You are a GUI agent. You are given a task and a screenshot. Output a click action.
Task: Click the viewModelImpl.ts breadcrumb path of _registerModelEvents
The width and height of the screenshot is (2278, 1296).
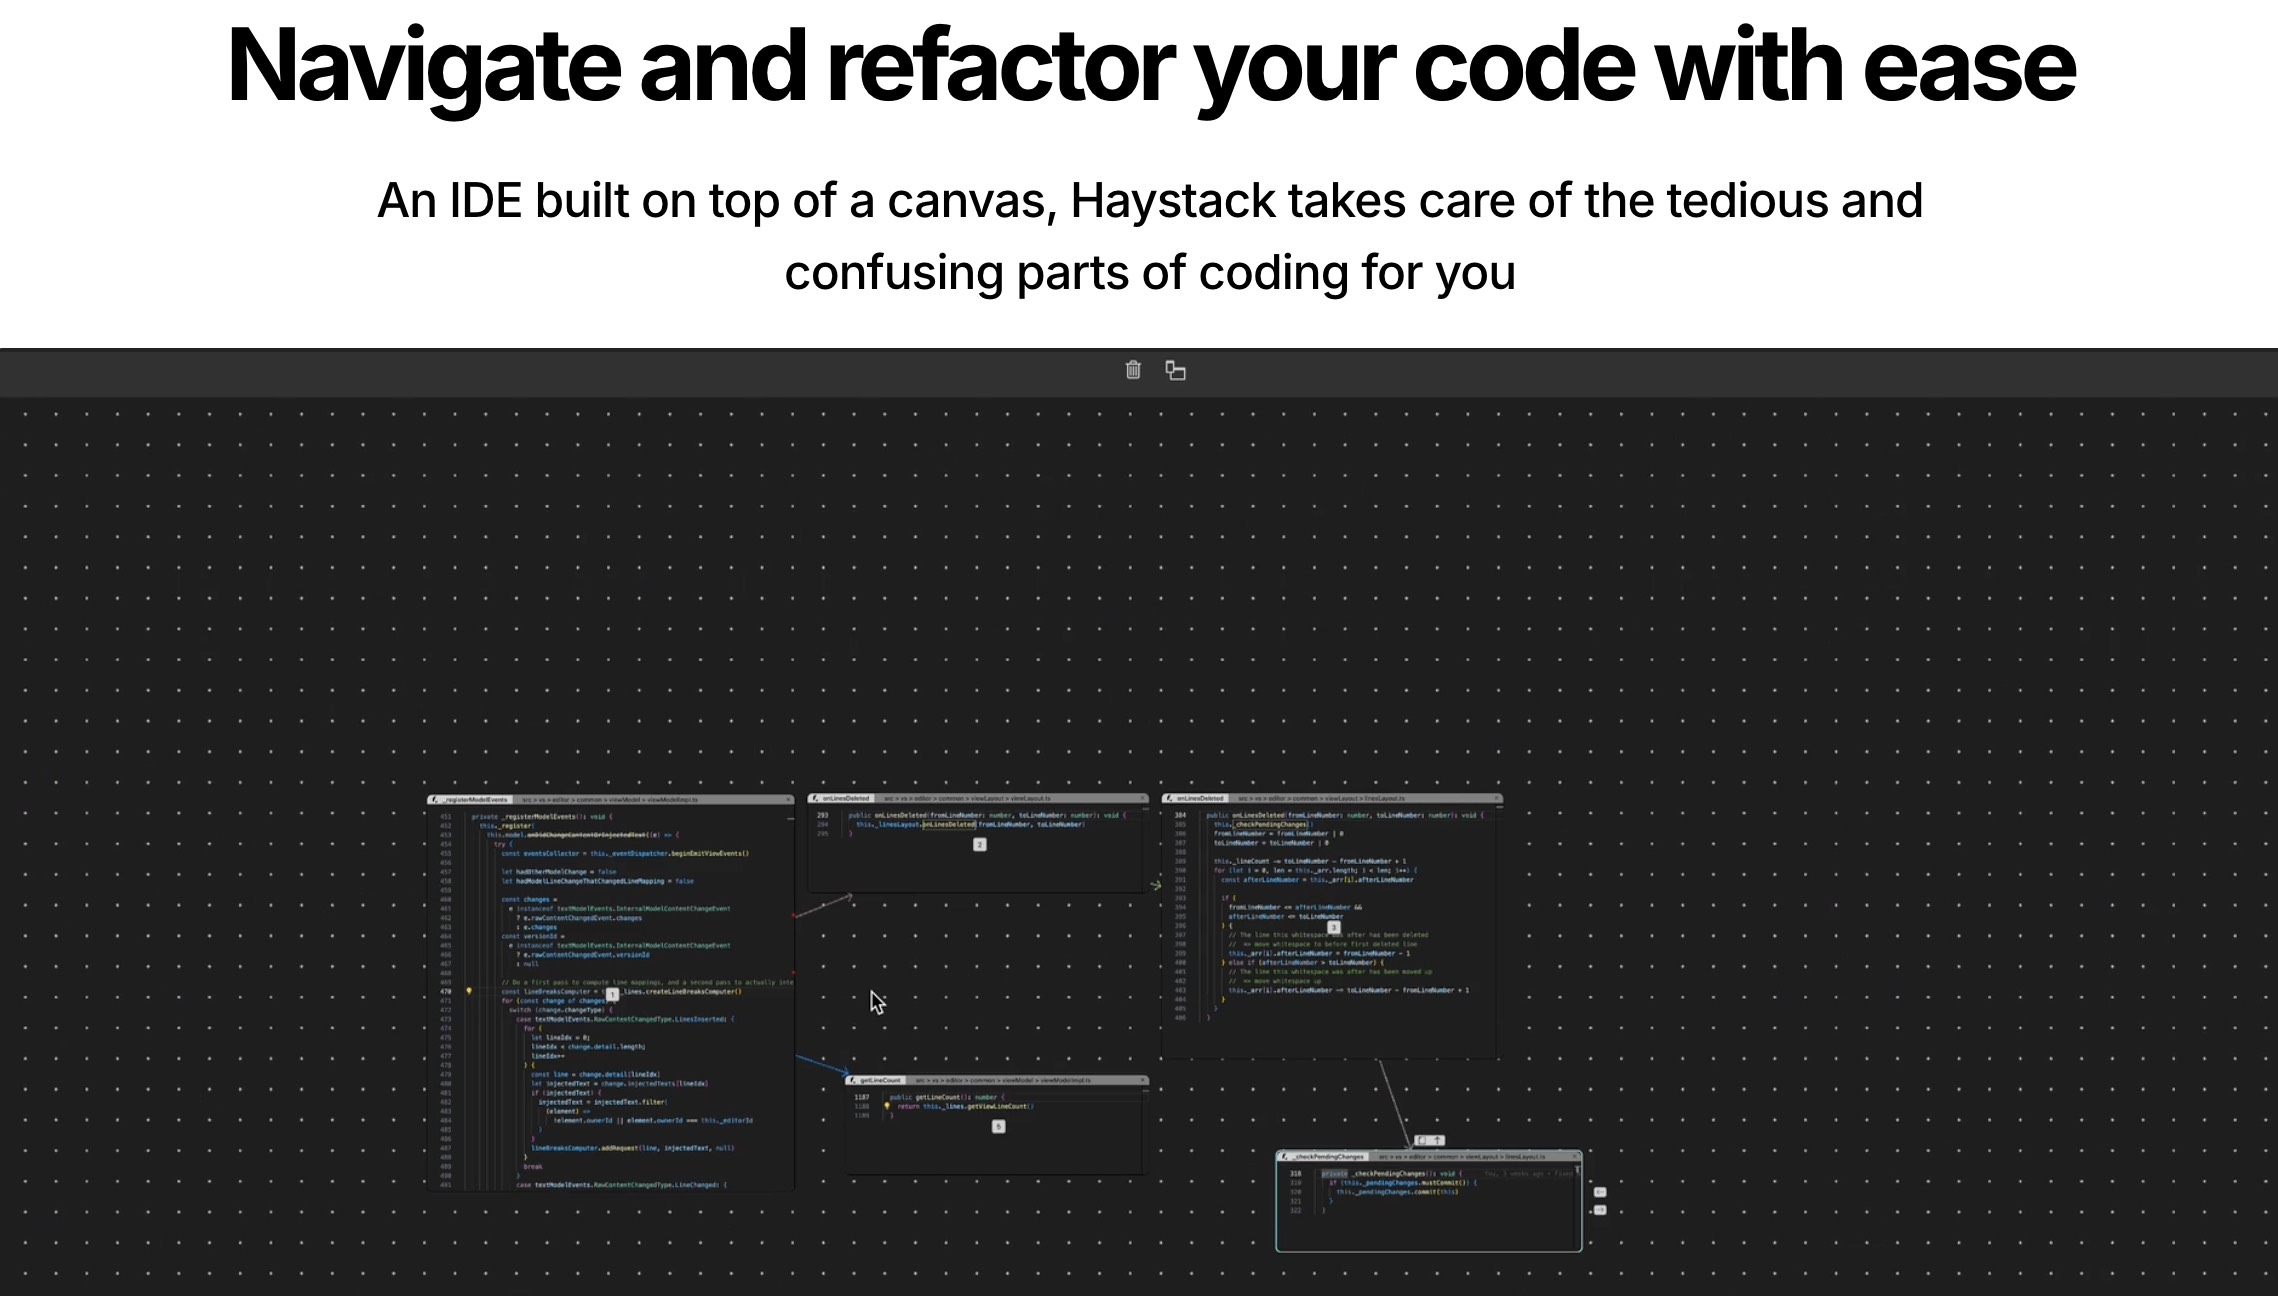point(610,800)
